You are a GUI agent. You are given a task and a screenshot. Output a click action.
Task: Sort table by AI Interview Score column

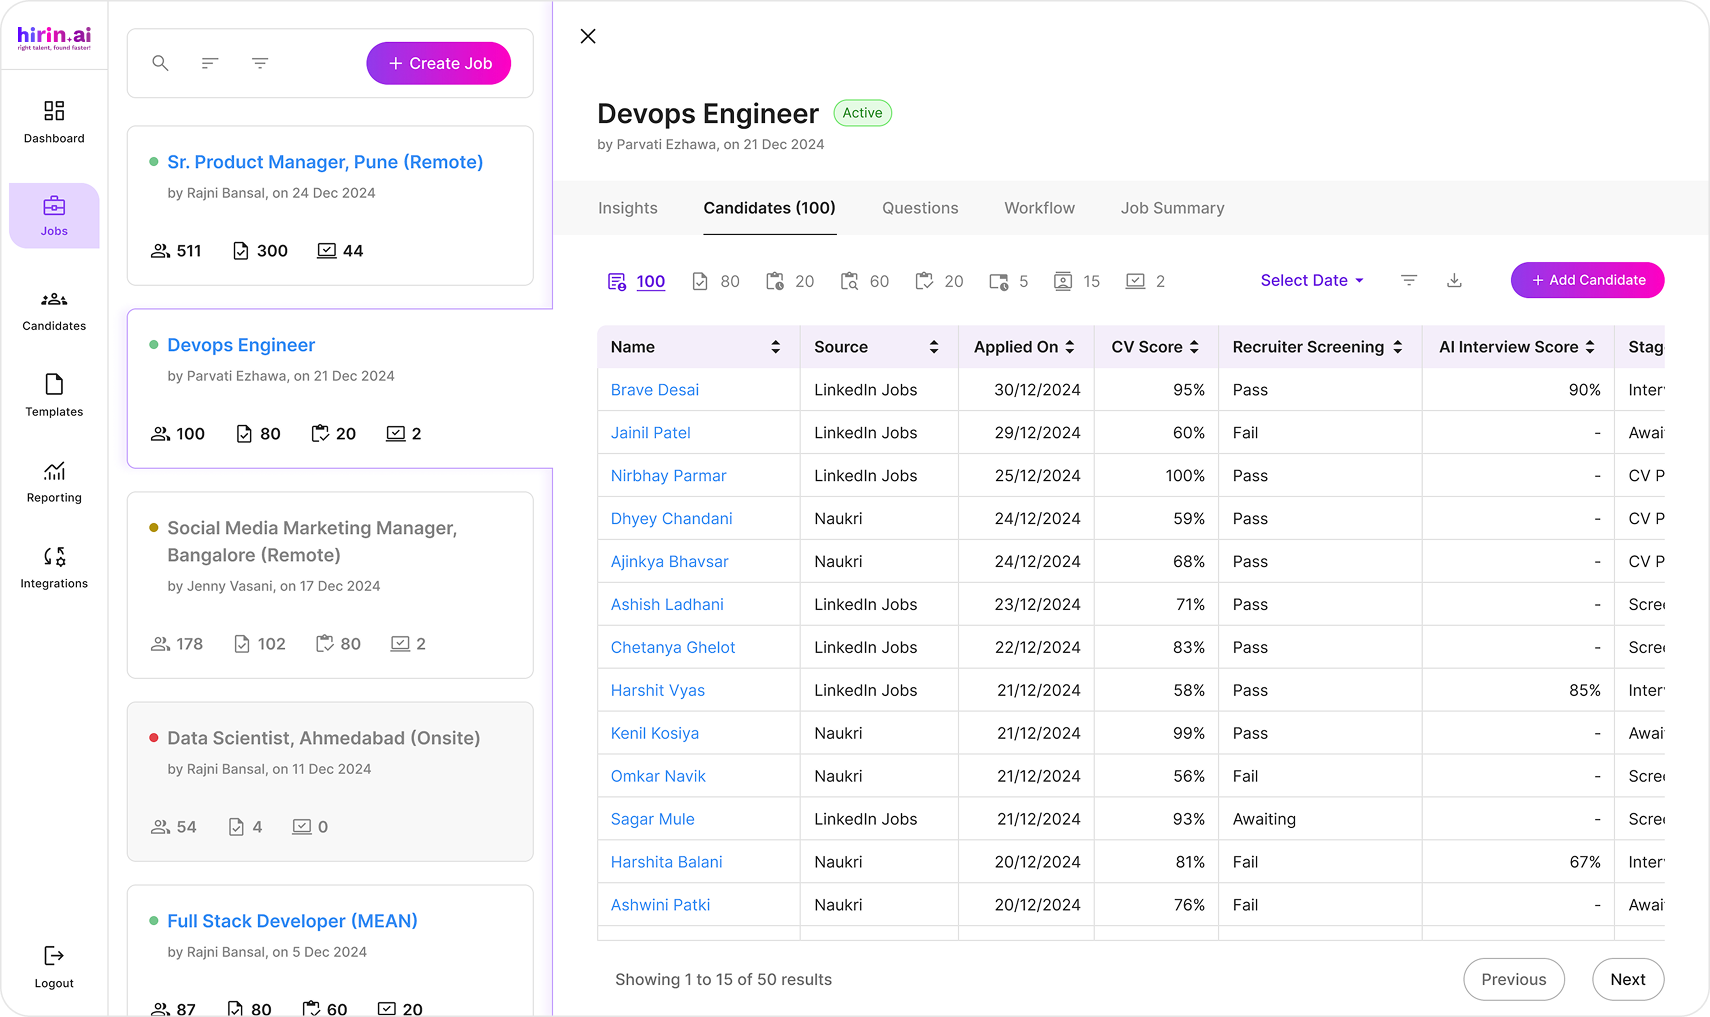tap(1590, 347)
